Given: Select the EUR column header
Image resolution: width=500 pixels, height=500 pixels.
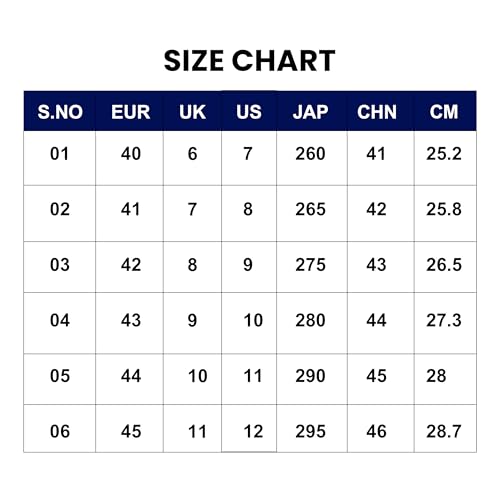Looking at the screenshot, I should 131,112.
